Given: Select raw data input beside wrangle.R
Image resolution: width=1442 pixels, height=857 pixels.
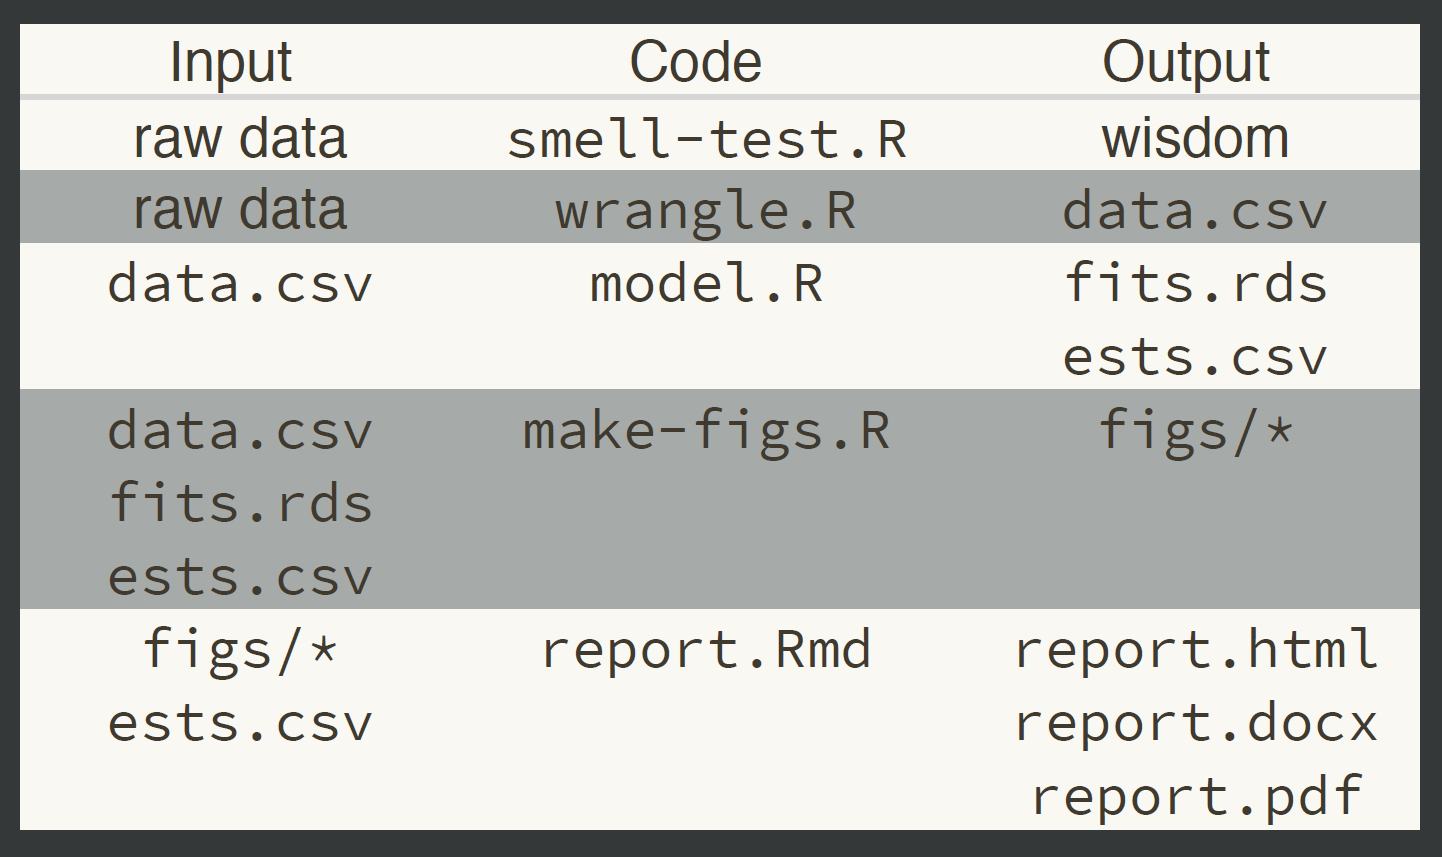Looking at the screenshot, I should pos(240,210).
